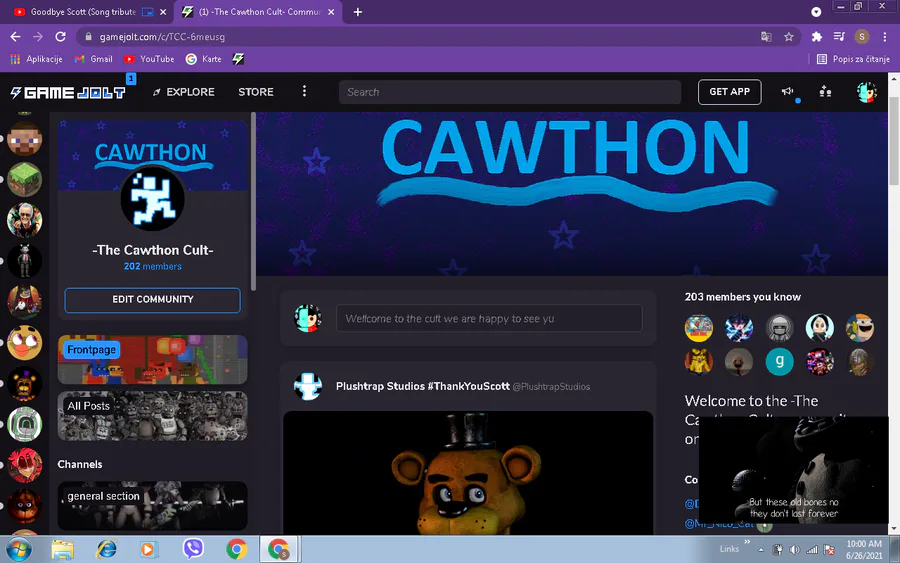Click the GET APP button
This screenshot has height=563, width=900.
click(730, 92)
